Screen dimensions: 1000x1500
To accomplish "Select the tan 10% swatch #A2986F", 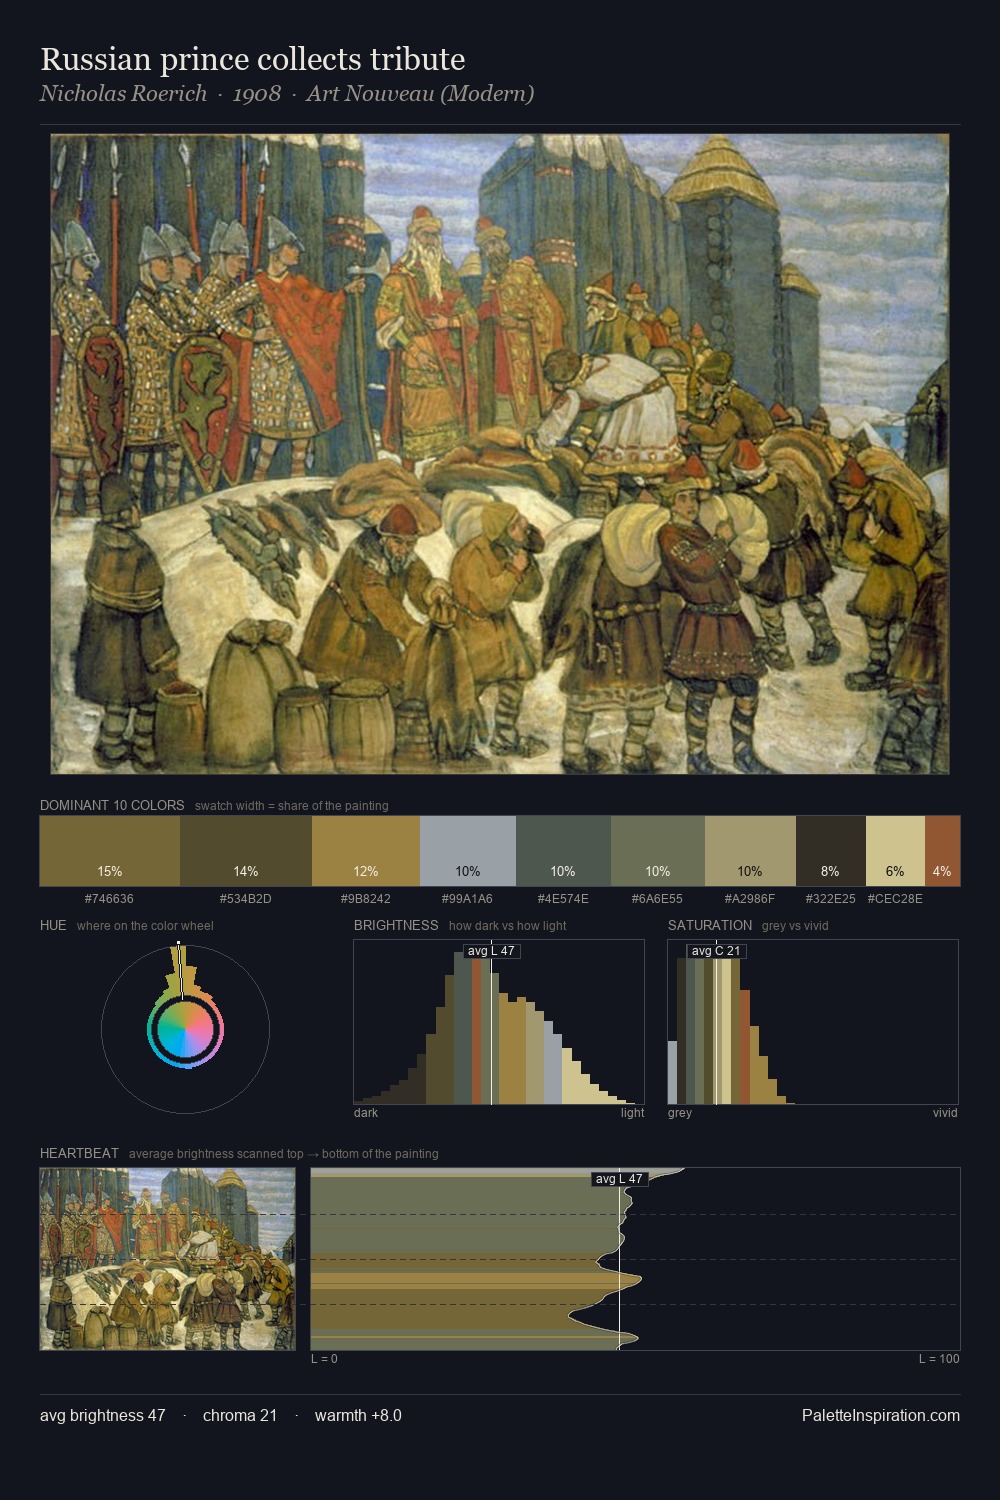I will click(x=750, y=851).
